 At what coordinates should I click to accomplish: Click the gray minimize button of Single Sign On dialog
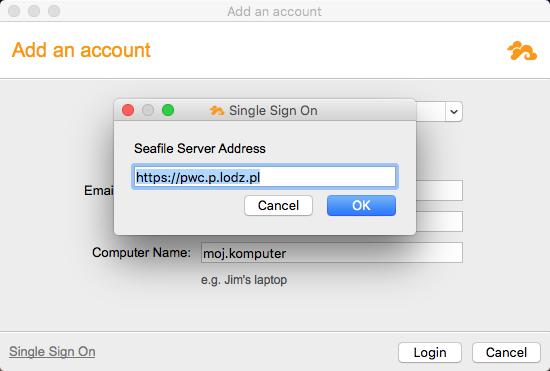point(148,110)
